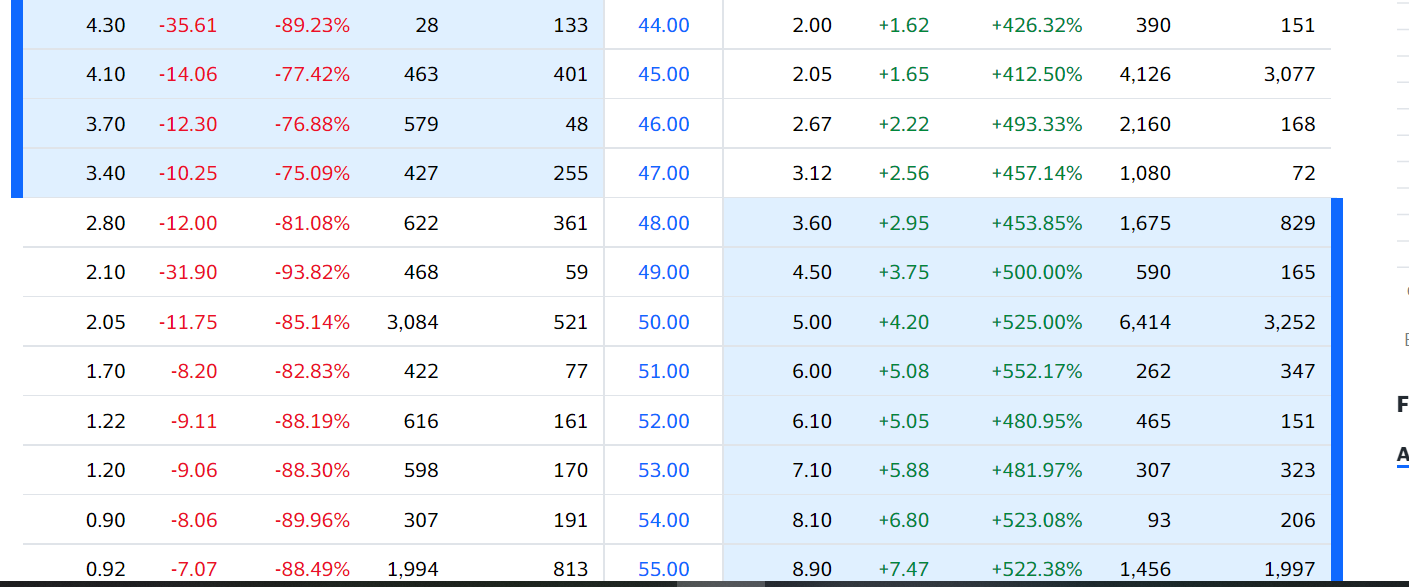Click call volume 3,084
Screen dimensions: 1409x587
point(413,322)
